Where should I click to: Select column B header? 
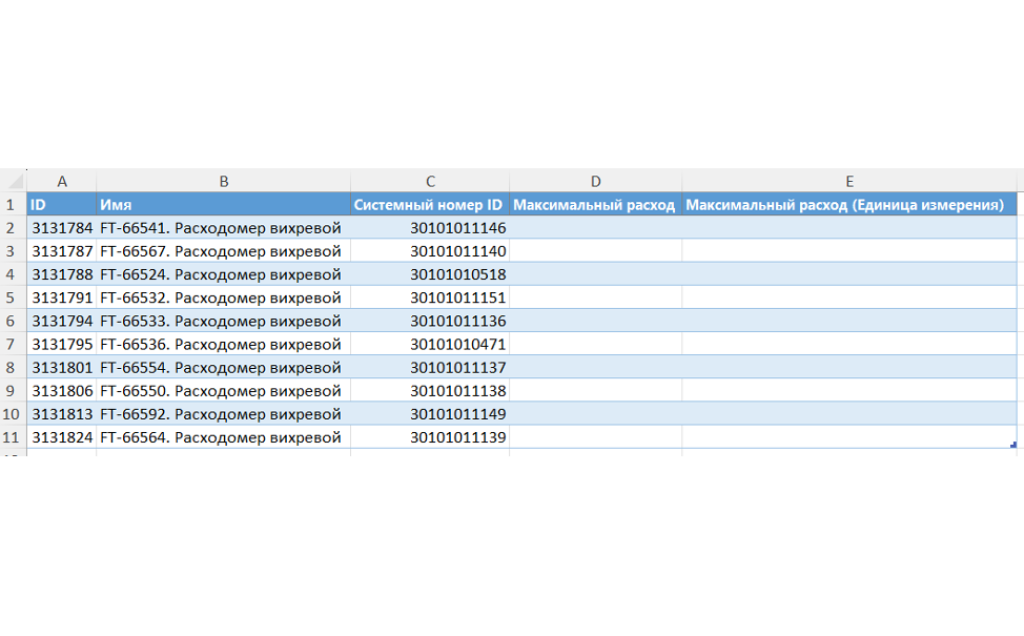tap(223, 181)
